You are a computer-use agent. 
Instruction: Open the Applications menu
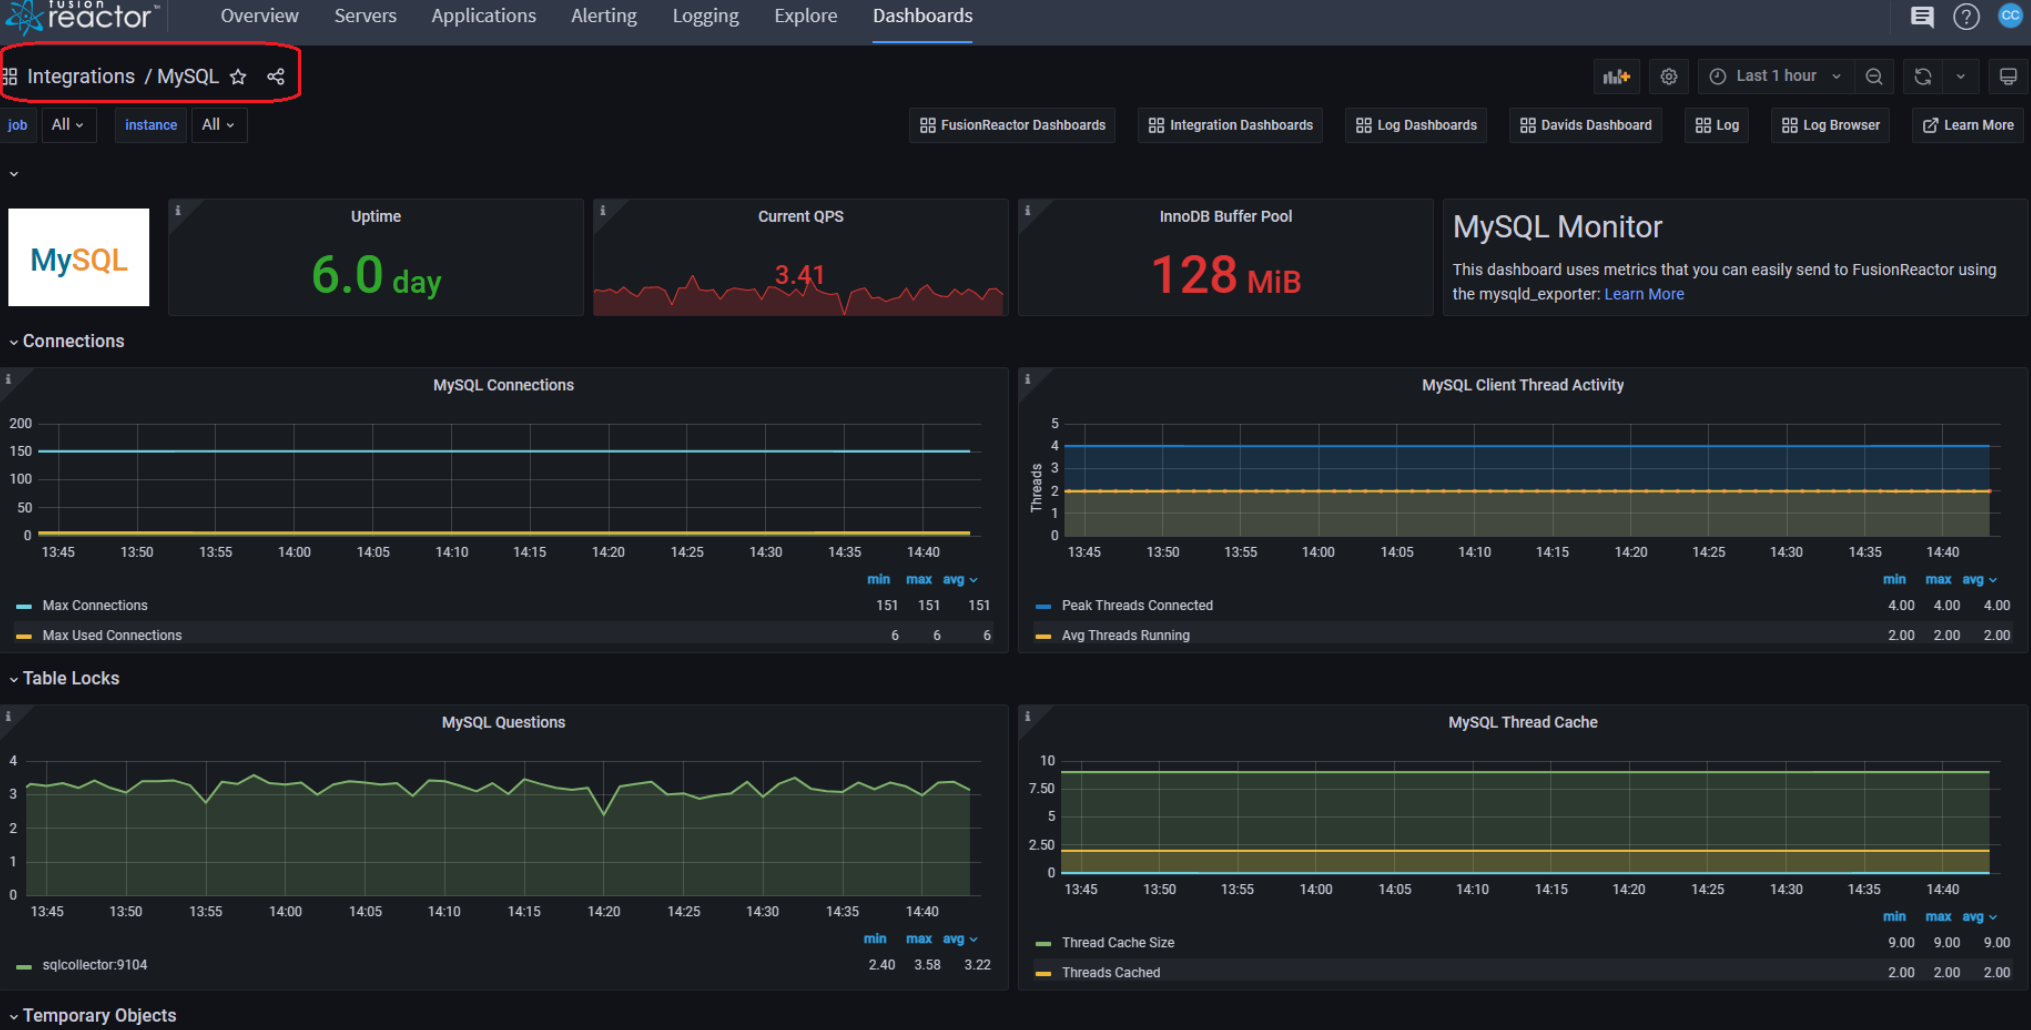tap(483, 16)
